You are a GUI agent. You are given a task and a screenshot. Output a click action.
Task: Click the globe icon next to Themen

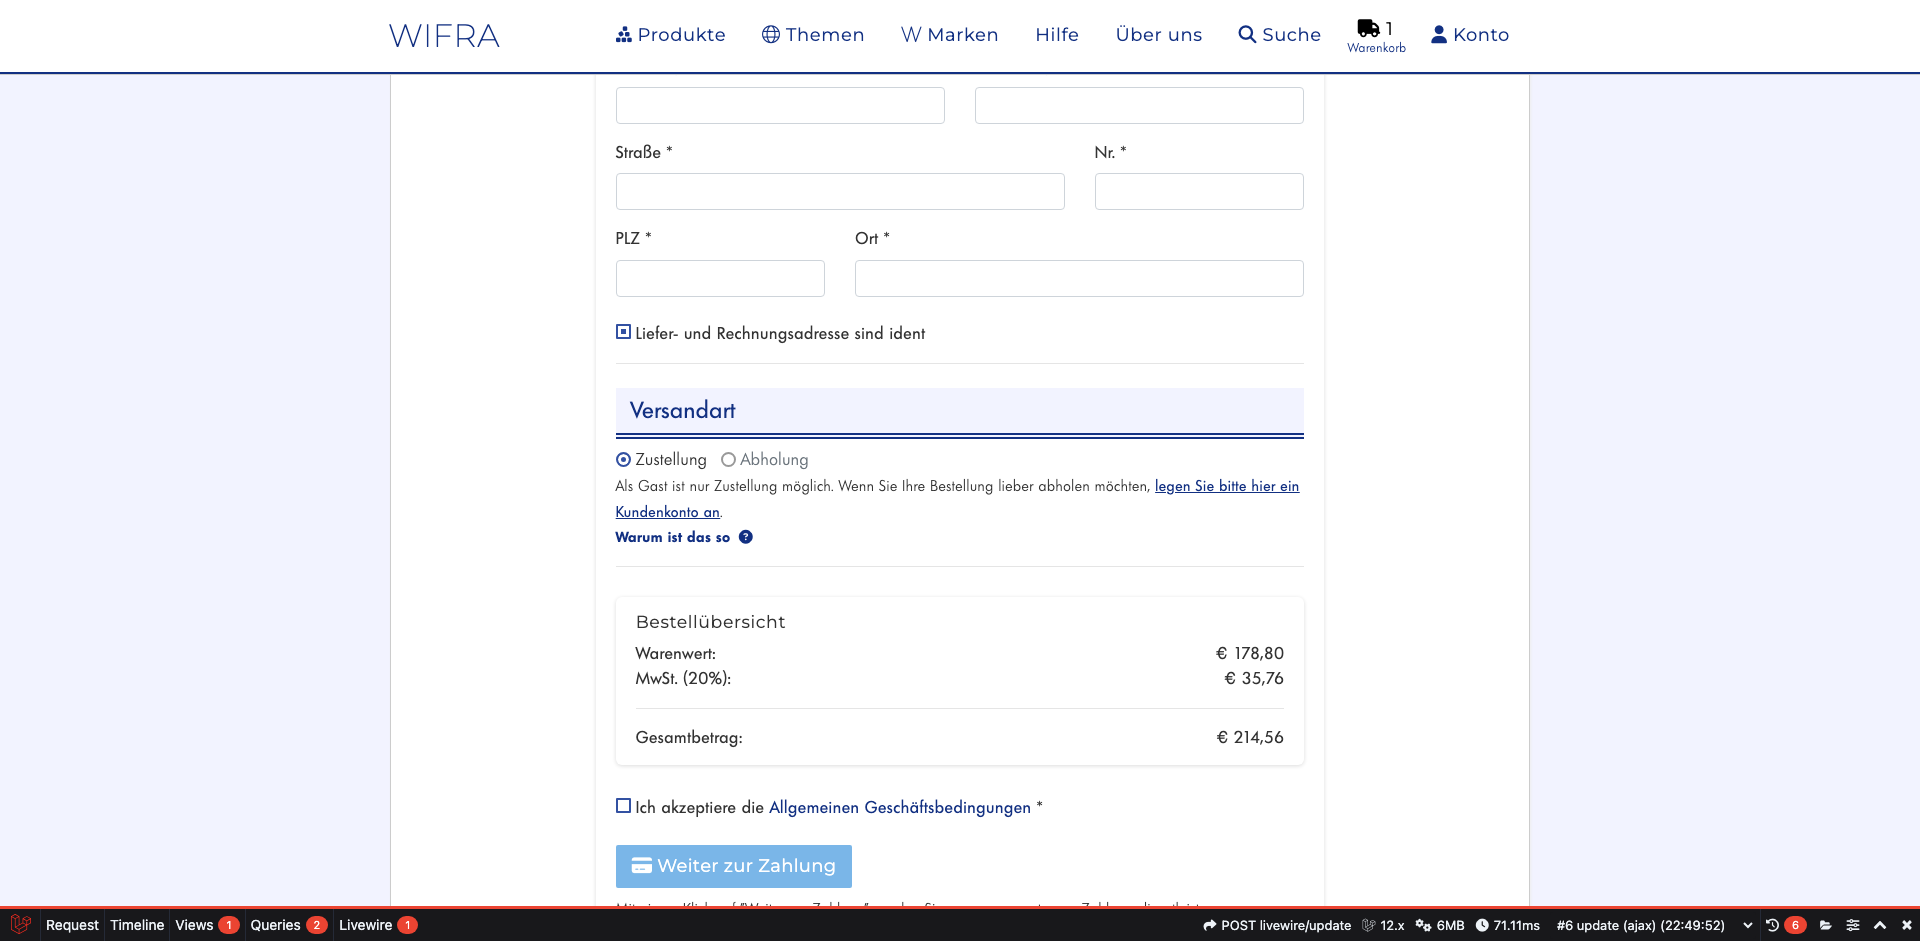point(769,34)
